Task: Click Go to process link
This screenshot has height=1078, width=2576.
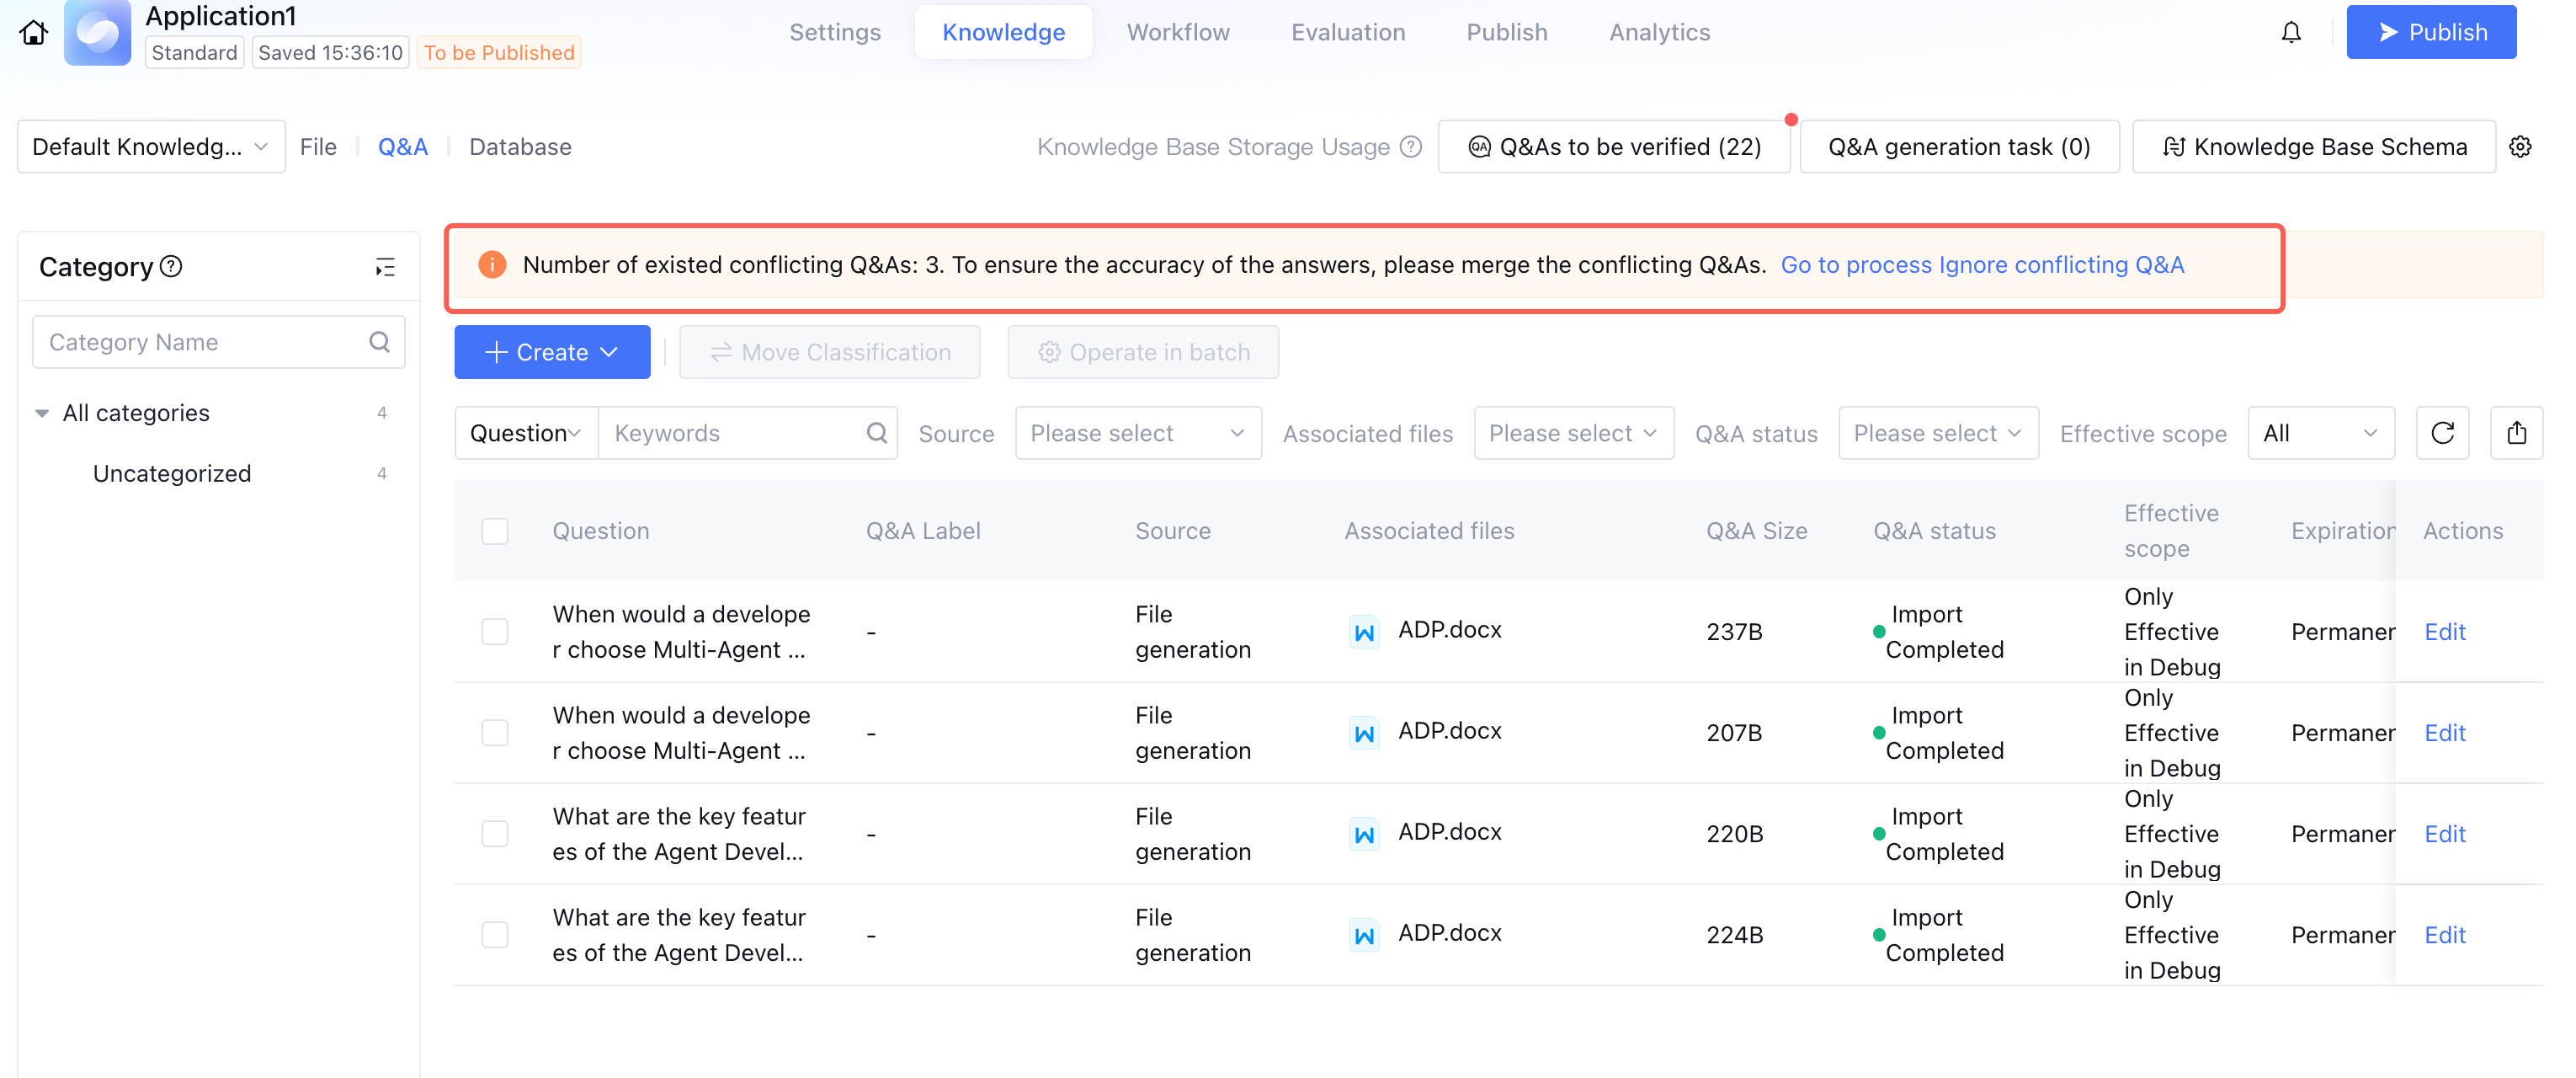Action: click(x=1855, y=265)
